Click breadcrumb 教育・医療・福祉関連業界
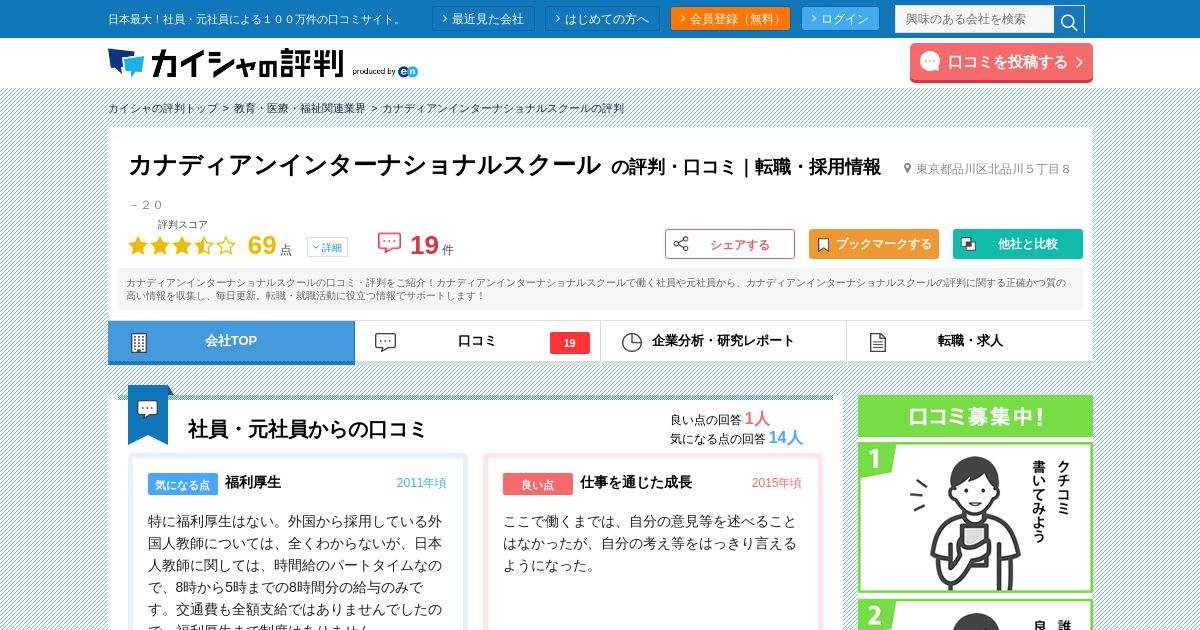This screenshot has height=630, width=1200. click(300, 108)
